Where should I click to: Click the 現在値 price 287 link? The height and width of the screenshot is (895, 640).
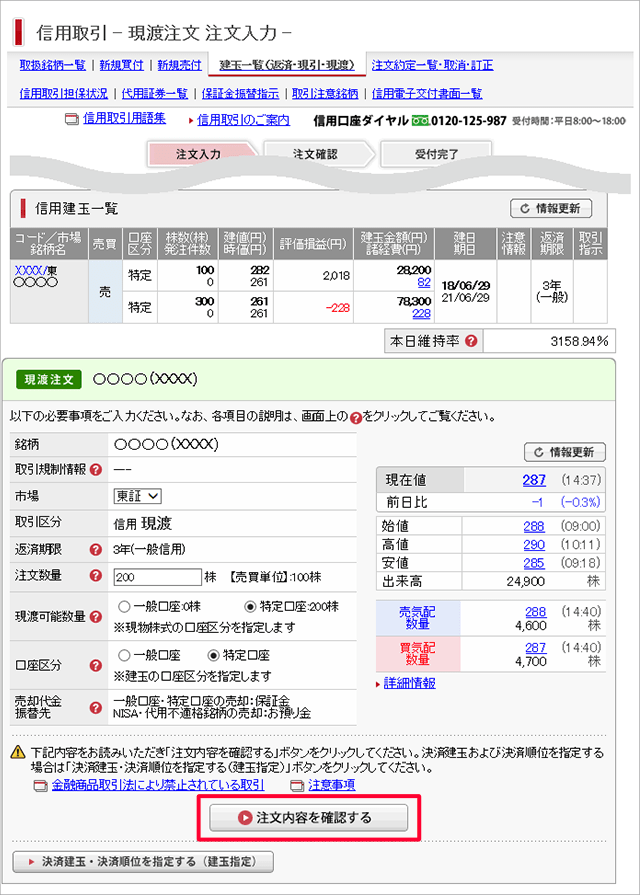point(534,480)
